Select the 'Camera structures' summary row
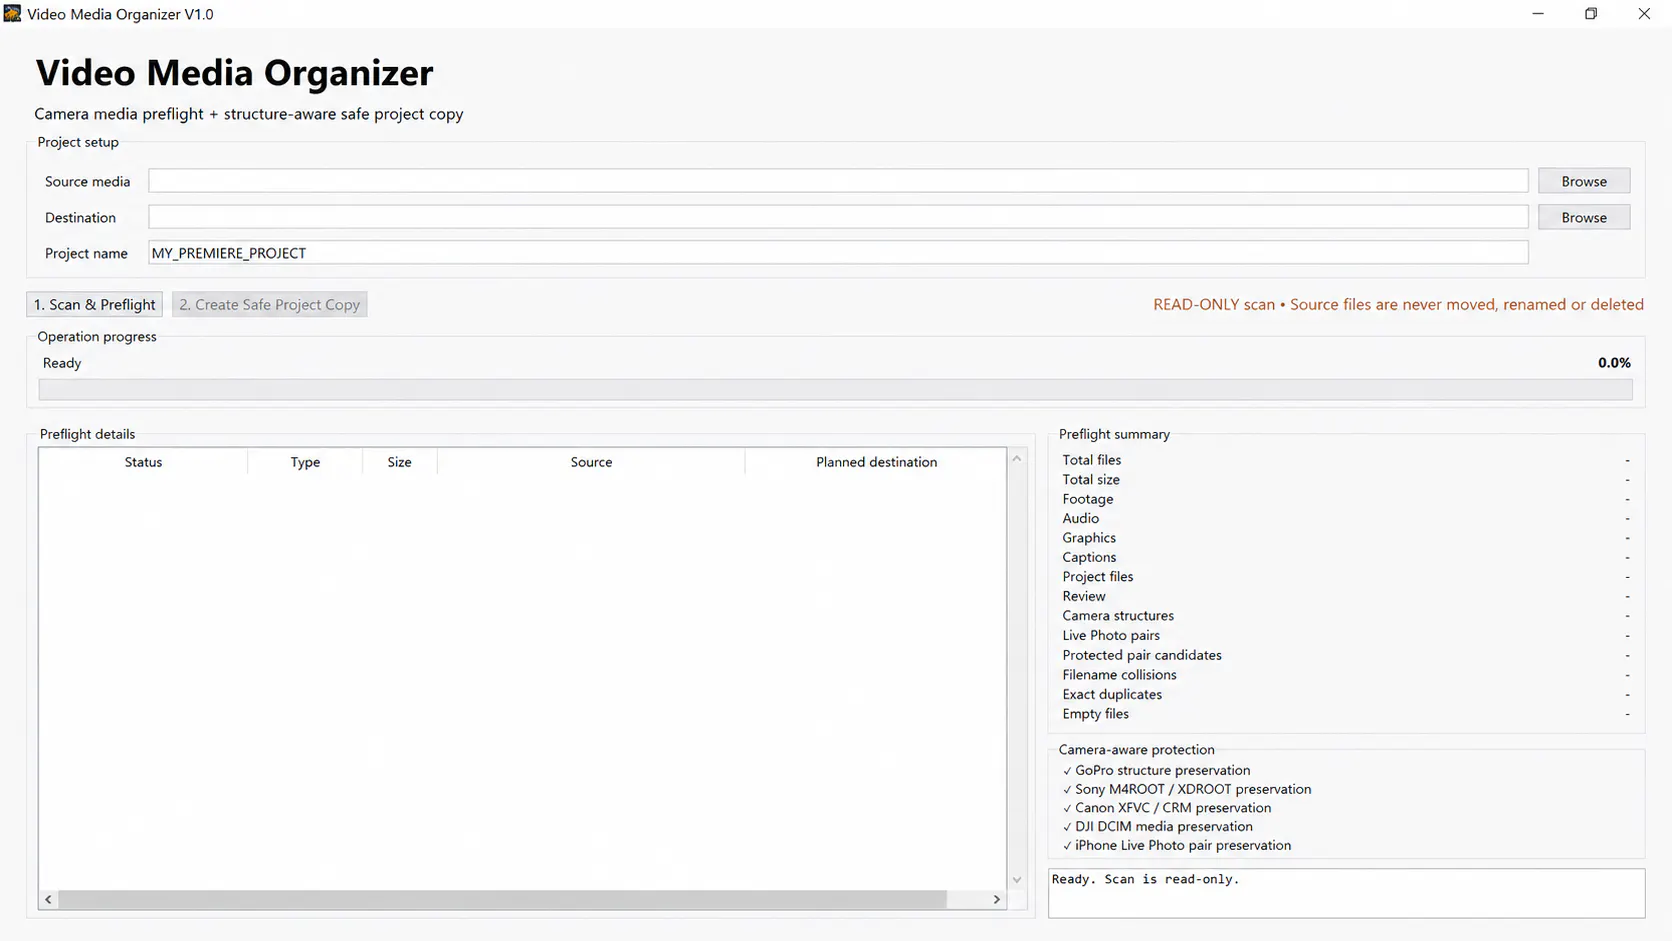This screenshot has width=1672, height=941. click(x=1346, y=616)
